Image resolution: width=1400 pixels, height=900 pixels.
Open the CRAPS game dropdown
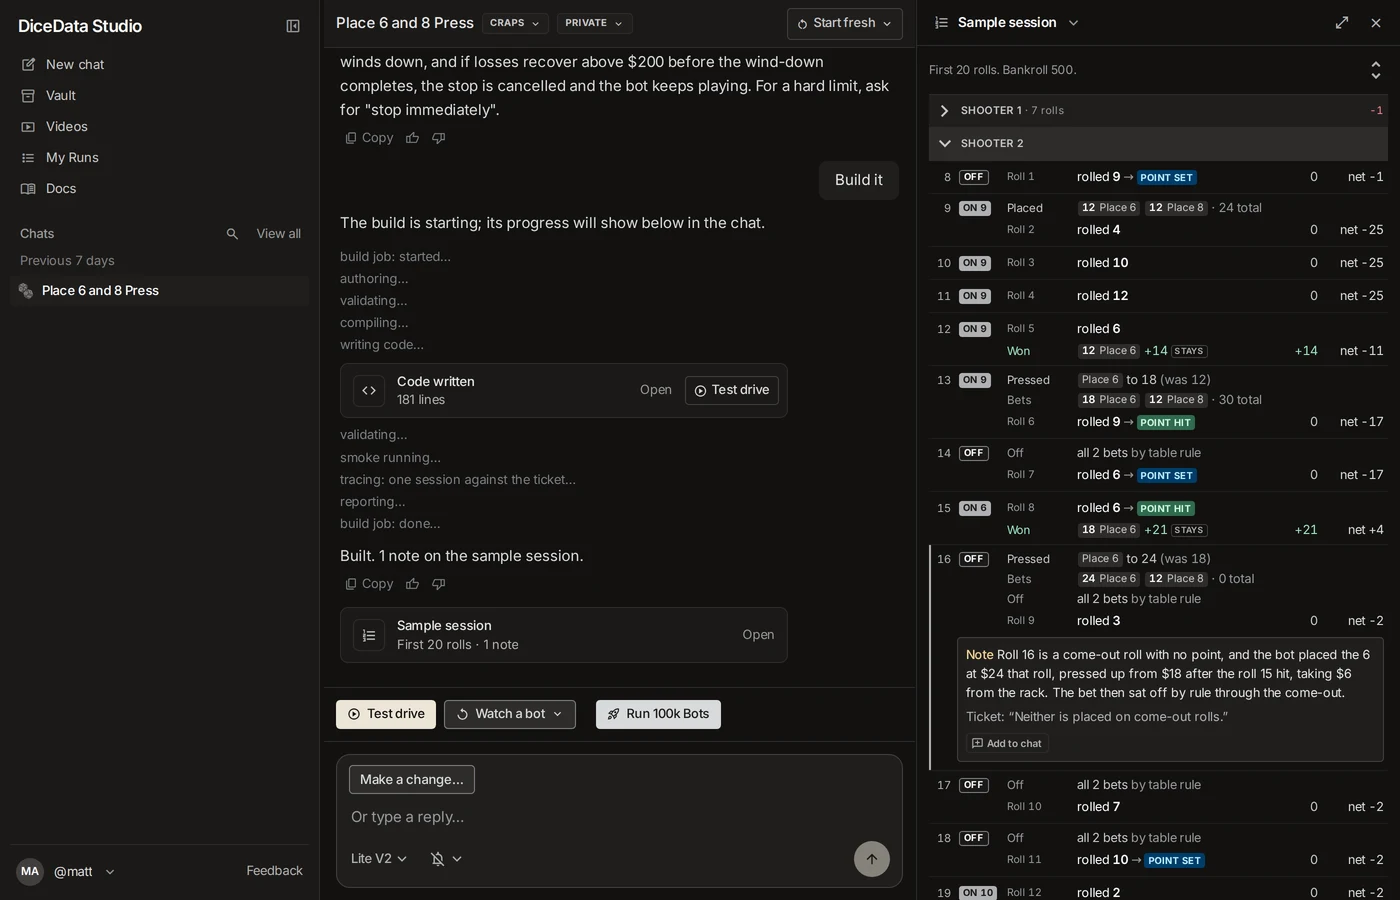pyautogui.click(x=515, y=23)
